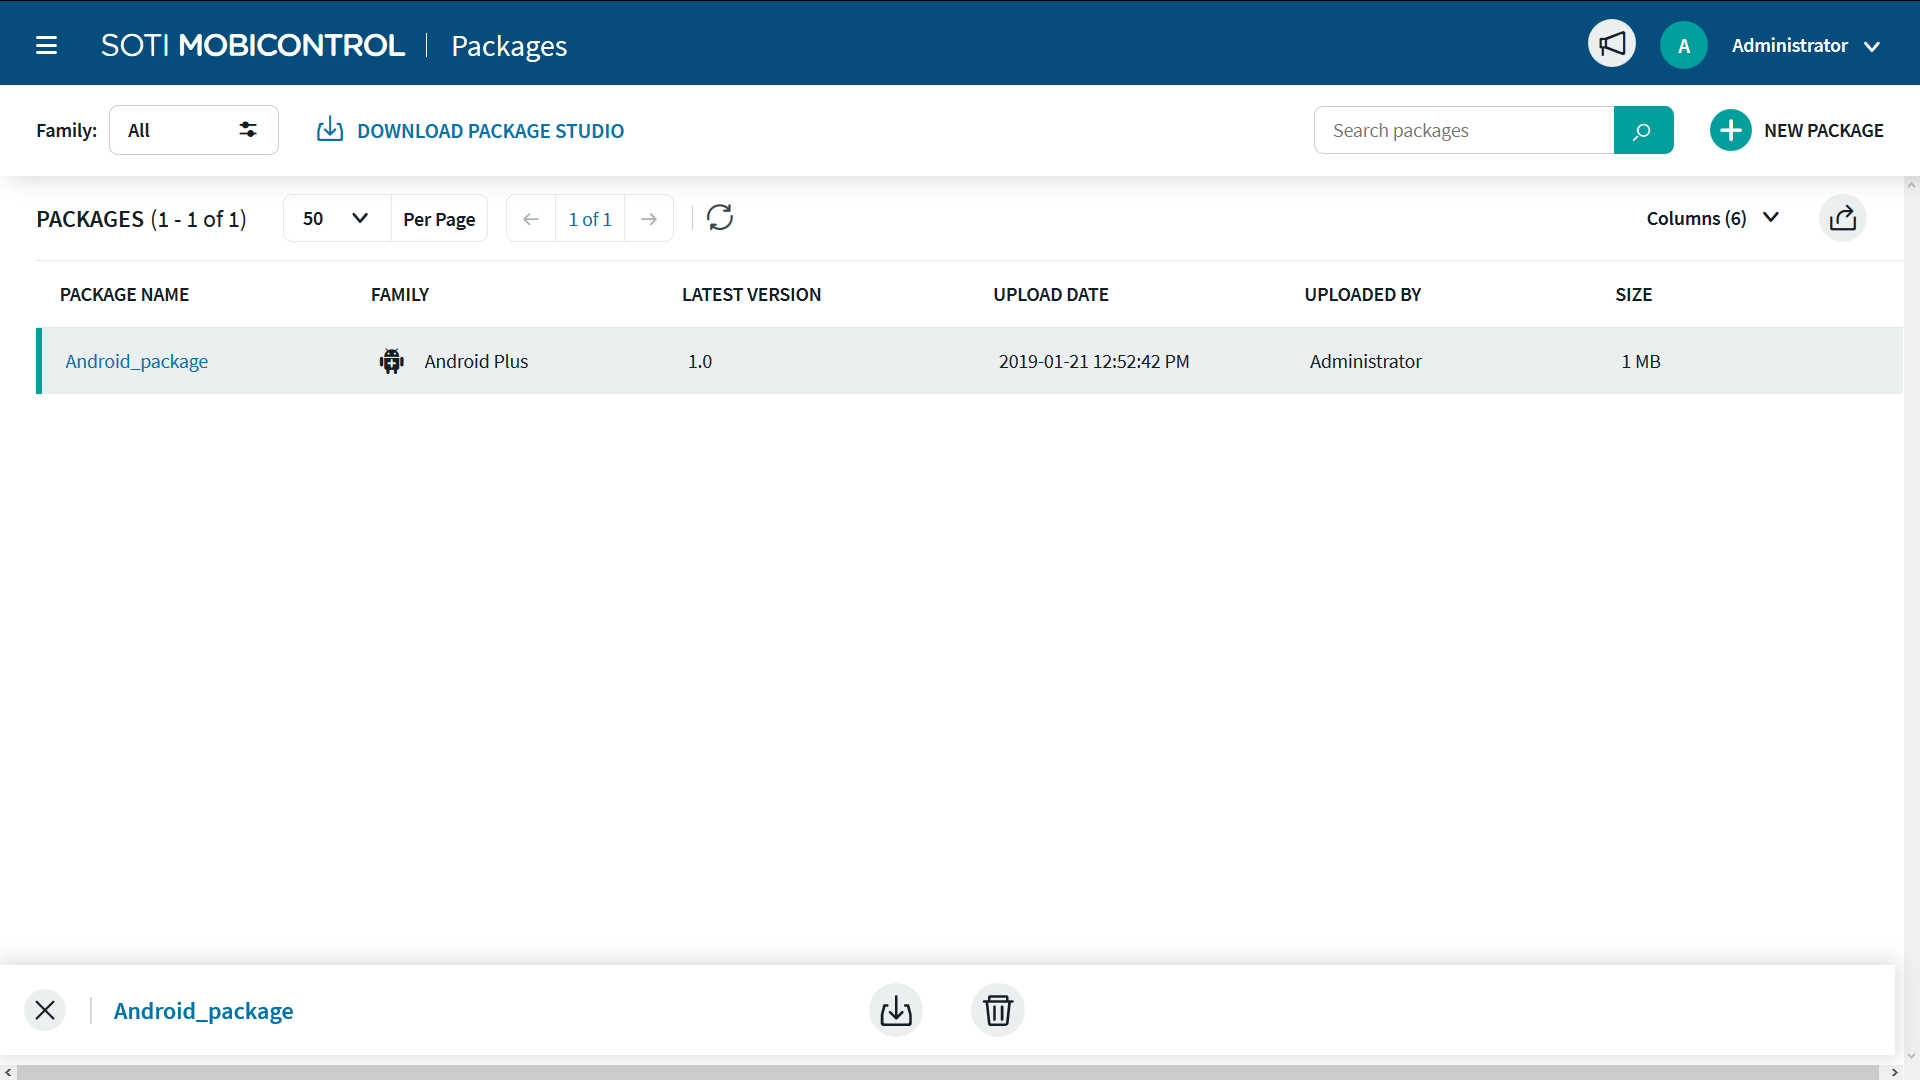This screenshot has height=1080, width=1920.
Task: Create a New Package
Action: (x=1797, y=130)
